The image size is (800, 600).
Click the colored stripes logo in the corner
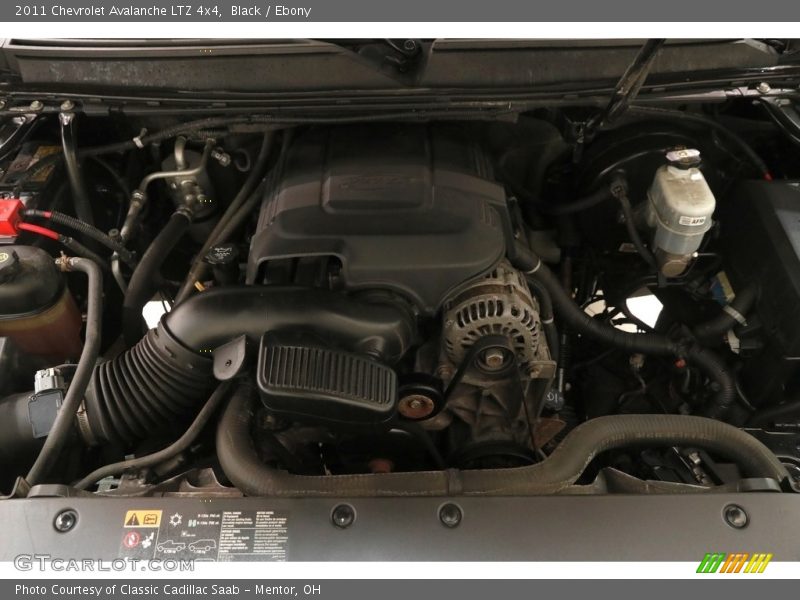point(734,563)
